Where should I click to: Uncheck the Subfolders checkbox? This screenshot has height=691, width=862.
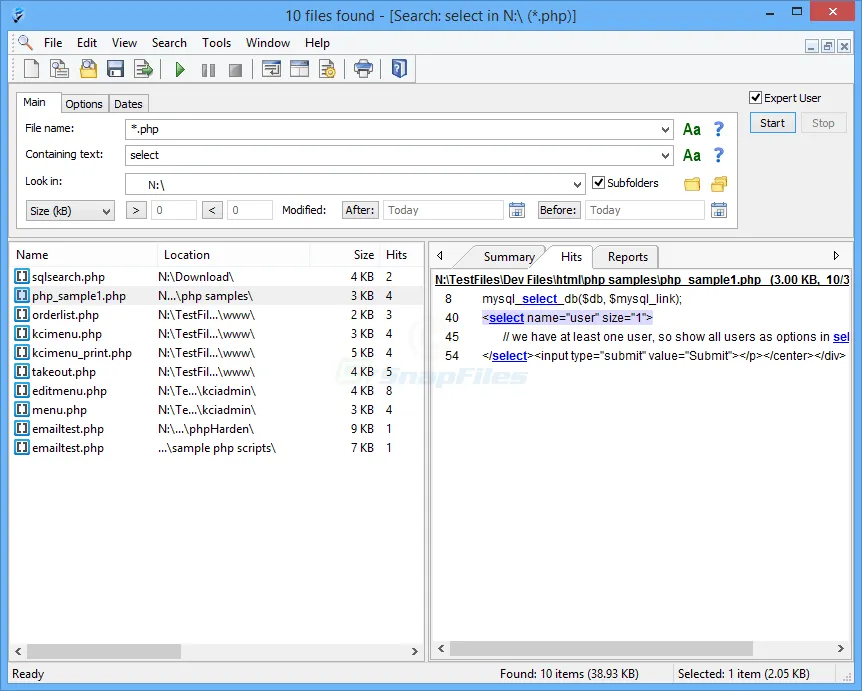point(599,183)
